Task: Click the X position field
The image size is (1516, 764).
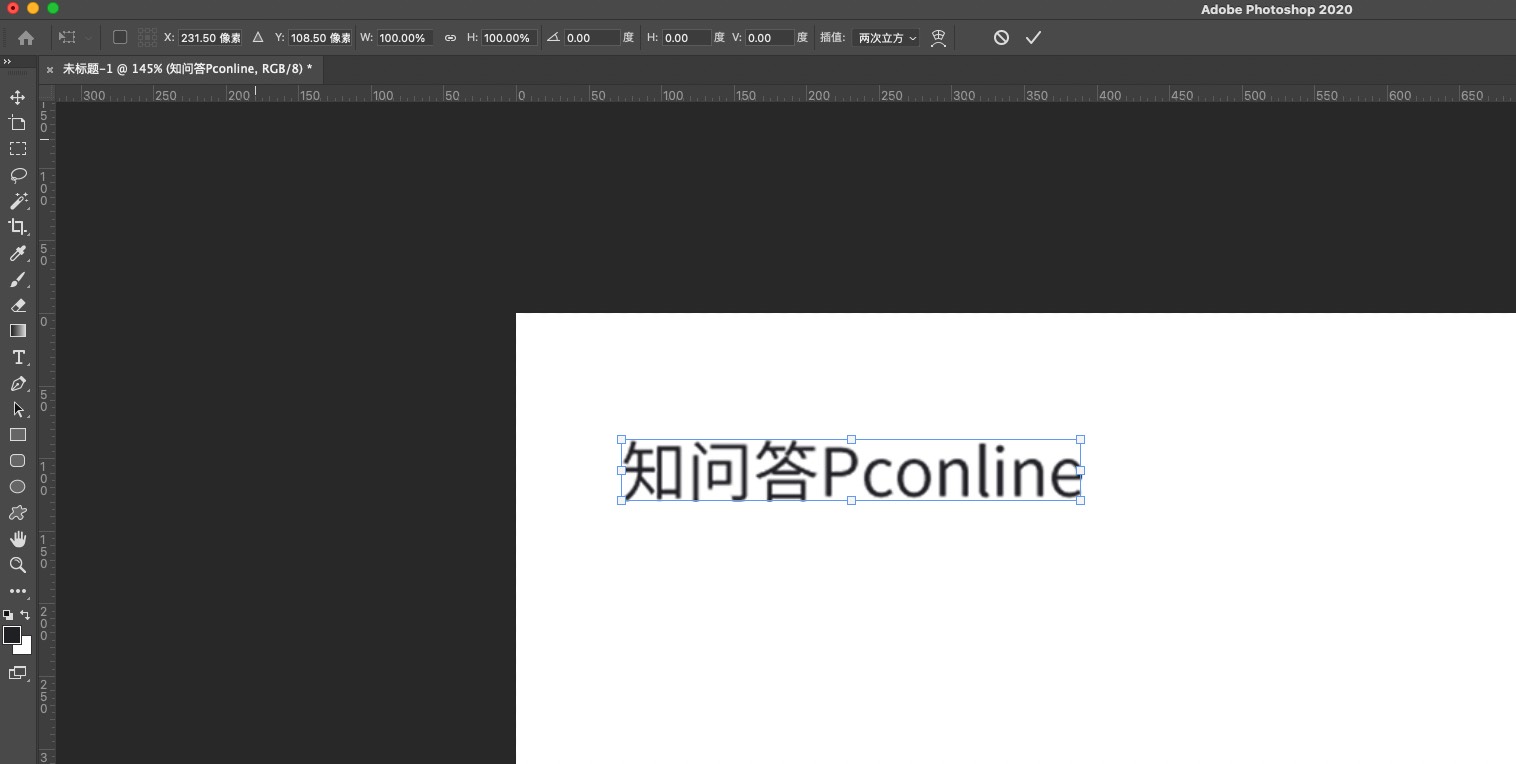Action: pos(210,38)
